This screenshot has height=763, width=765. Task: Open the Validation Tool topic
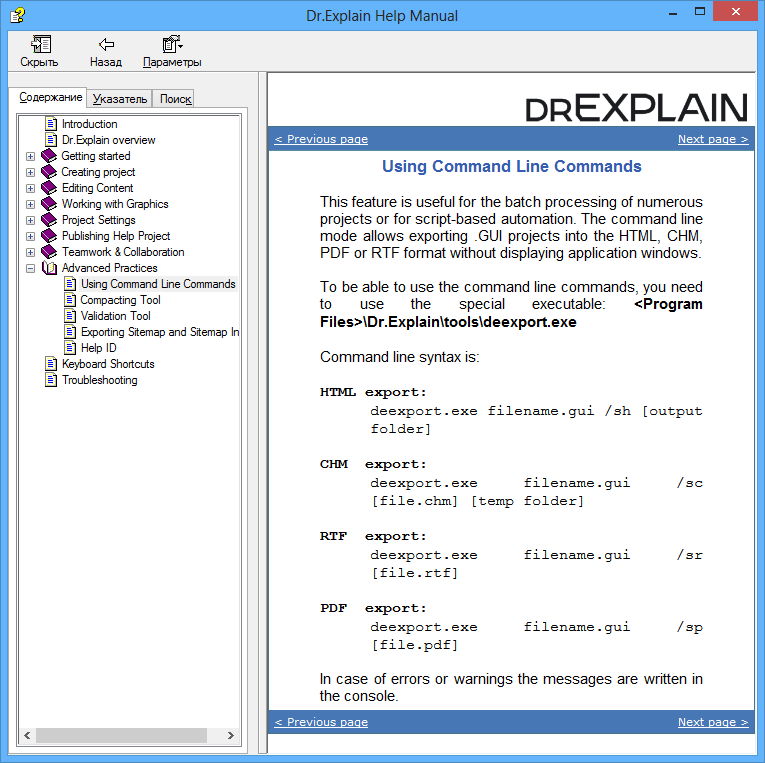(116, 316)
